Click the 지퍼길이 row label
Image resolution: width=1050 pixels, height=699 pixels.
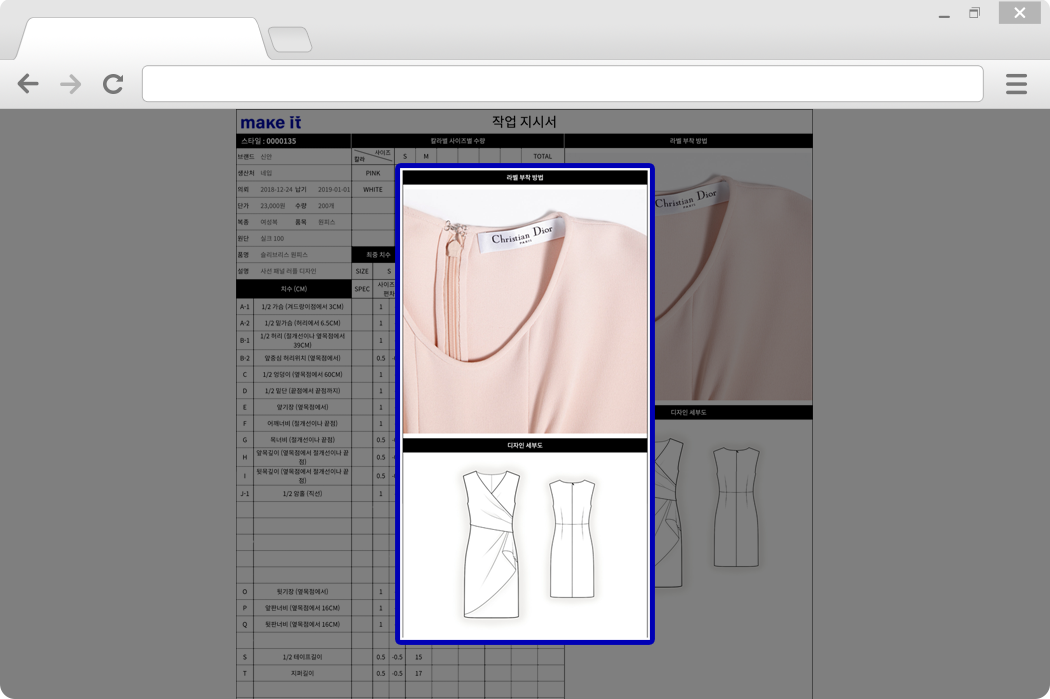[x=302, y=673]
